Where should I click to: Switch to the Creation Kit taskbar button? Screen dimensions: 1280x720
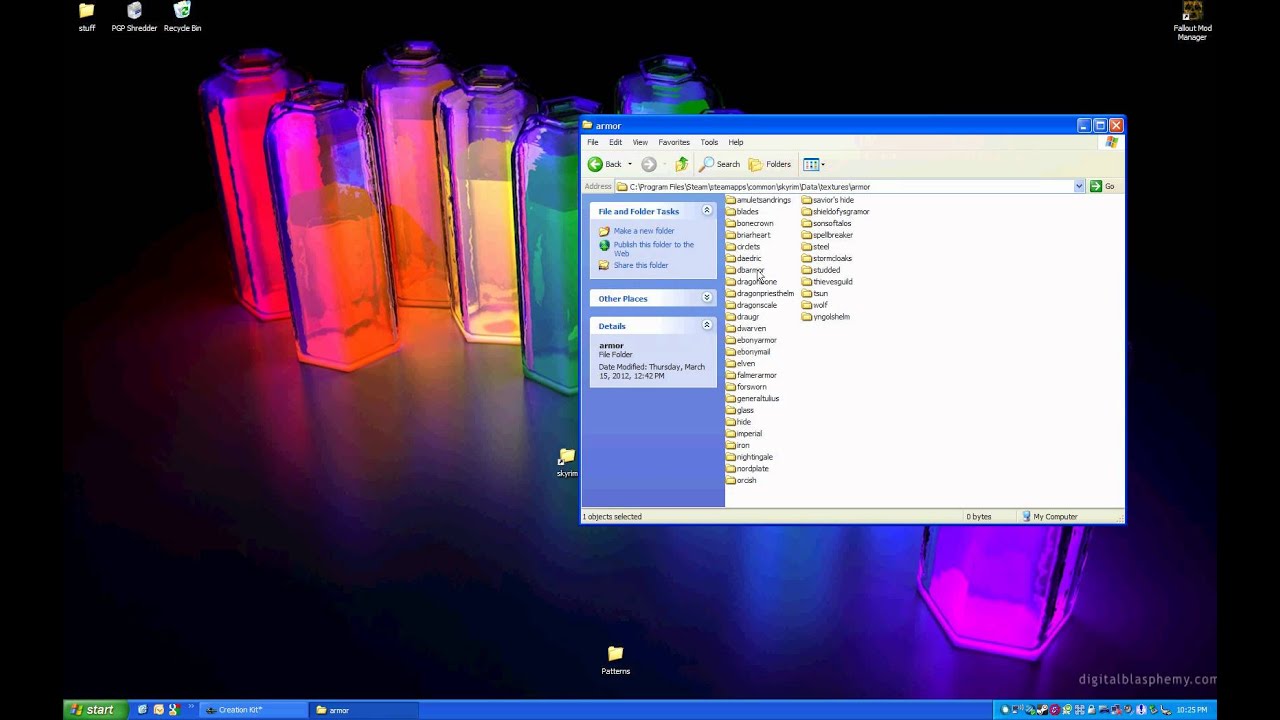pyautogui.click(x=253, y=710)
